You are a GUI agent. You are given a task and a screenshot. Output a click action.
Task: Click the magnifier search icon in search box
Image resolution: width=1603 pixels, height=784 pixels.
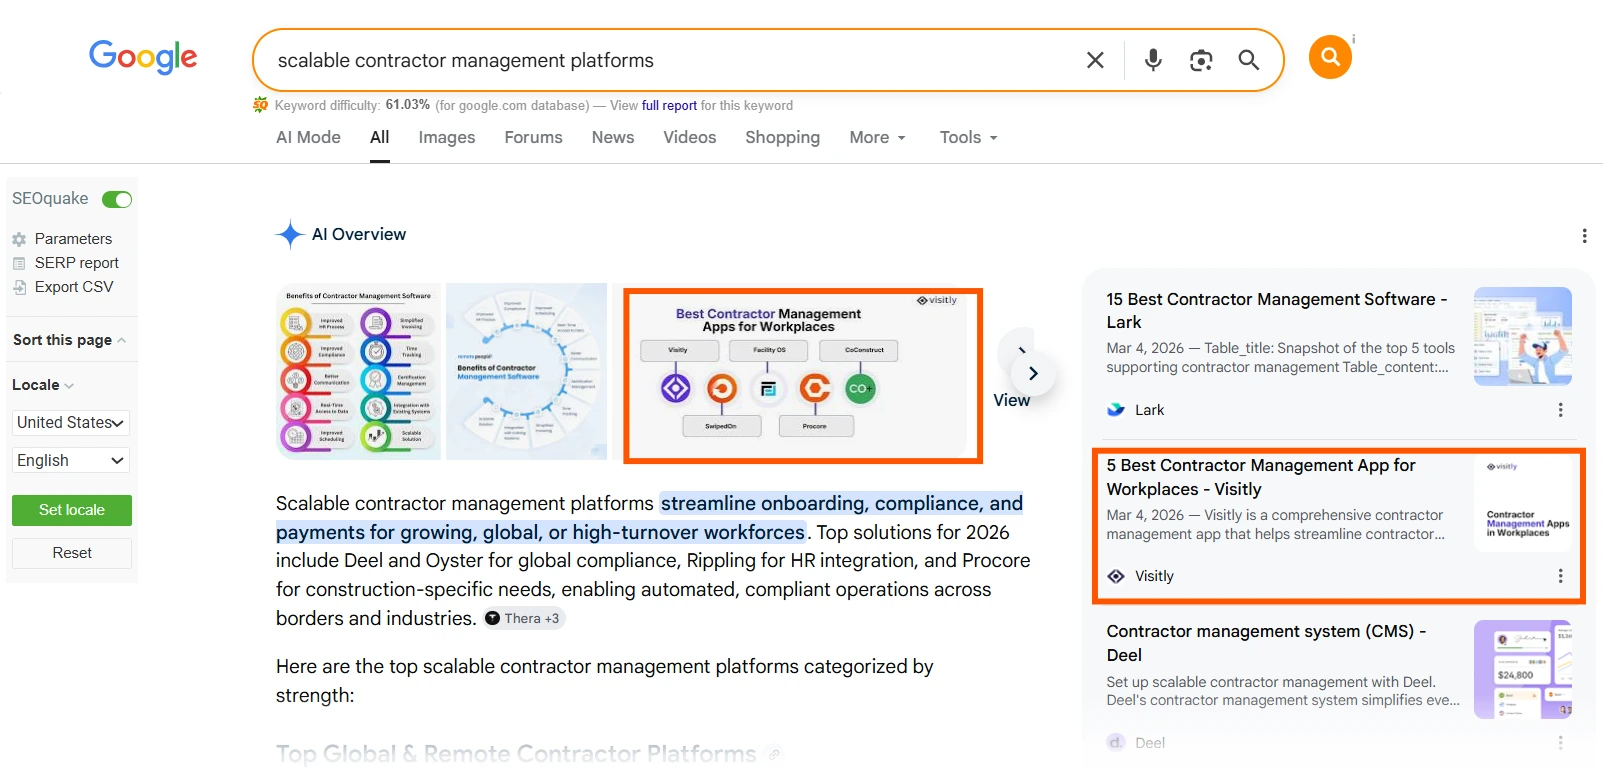(1248, 60)
